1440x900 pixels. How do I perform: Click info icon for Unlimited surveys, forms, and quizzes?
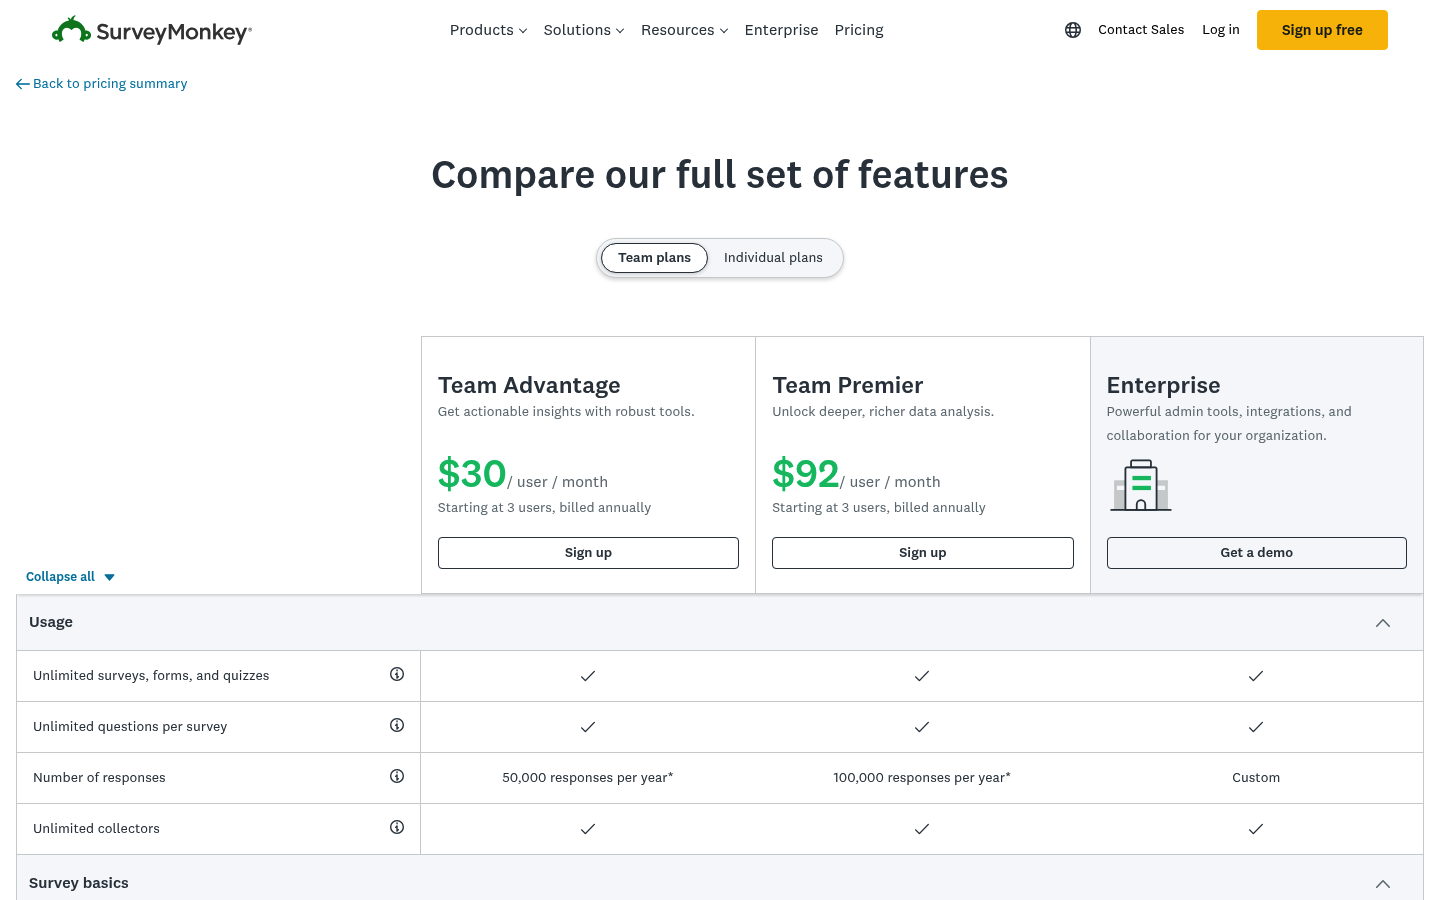click(x=397, y=674)
